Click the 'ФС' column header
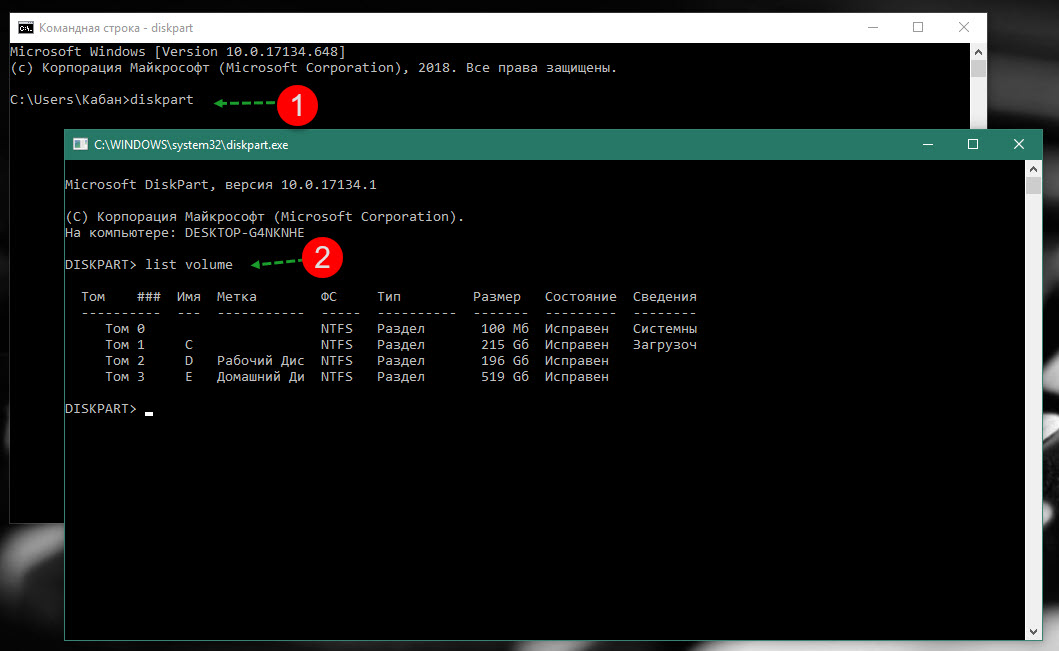 pyautogui.click(x=329, y=296)
